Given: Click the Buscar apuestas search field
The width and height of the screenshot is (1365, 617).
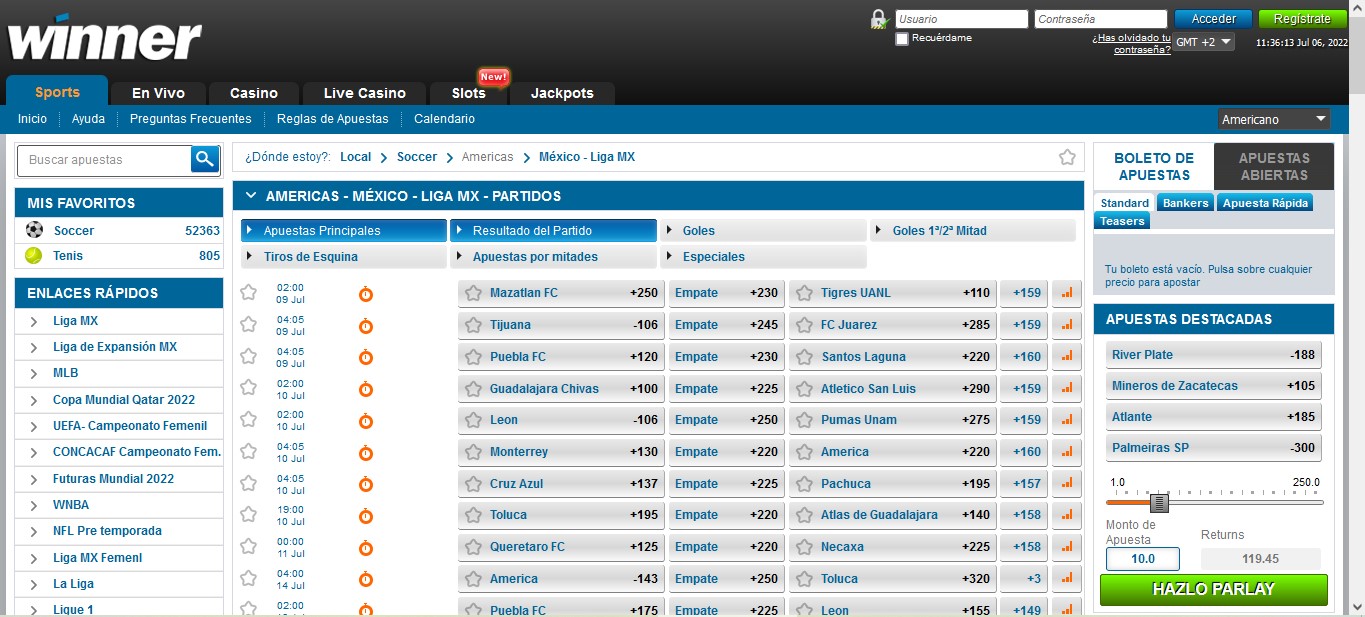Looking at the screenshot, I should tap(104, 159).
